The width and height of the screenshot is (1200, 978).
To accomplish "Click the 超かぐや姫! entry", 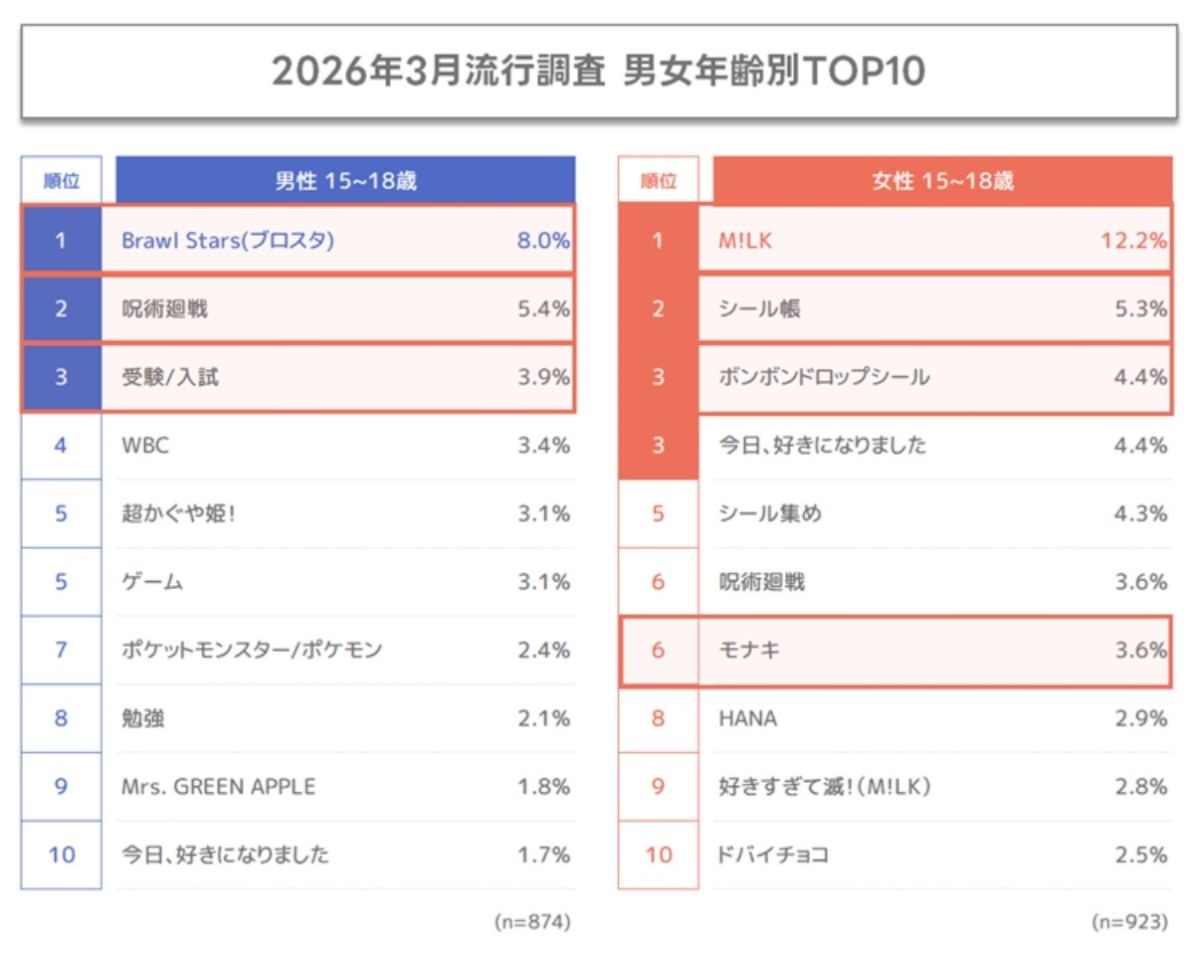I will (178, 514).
